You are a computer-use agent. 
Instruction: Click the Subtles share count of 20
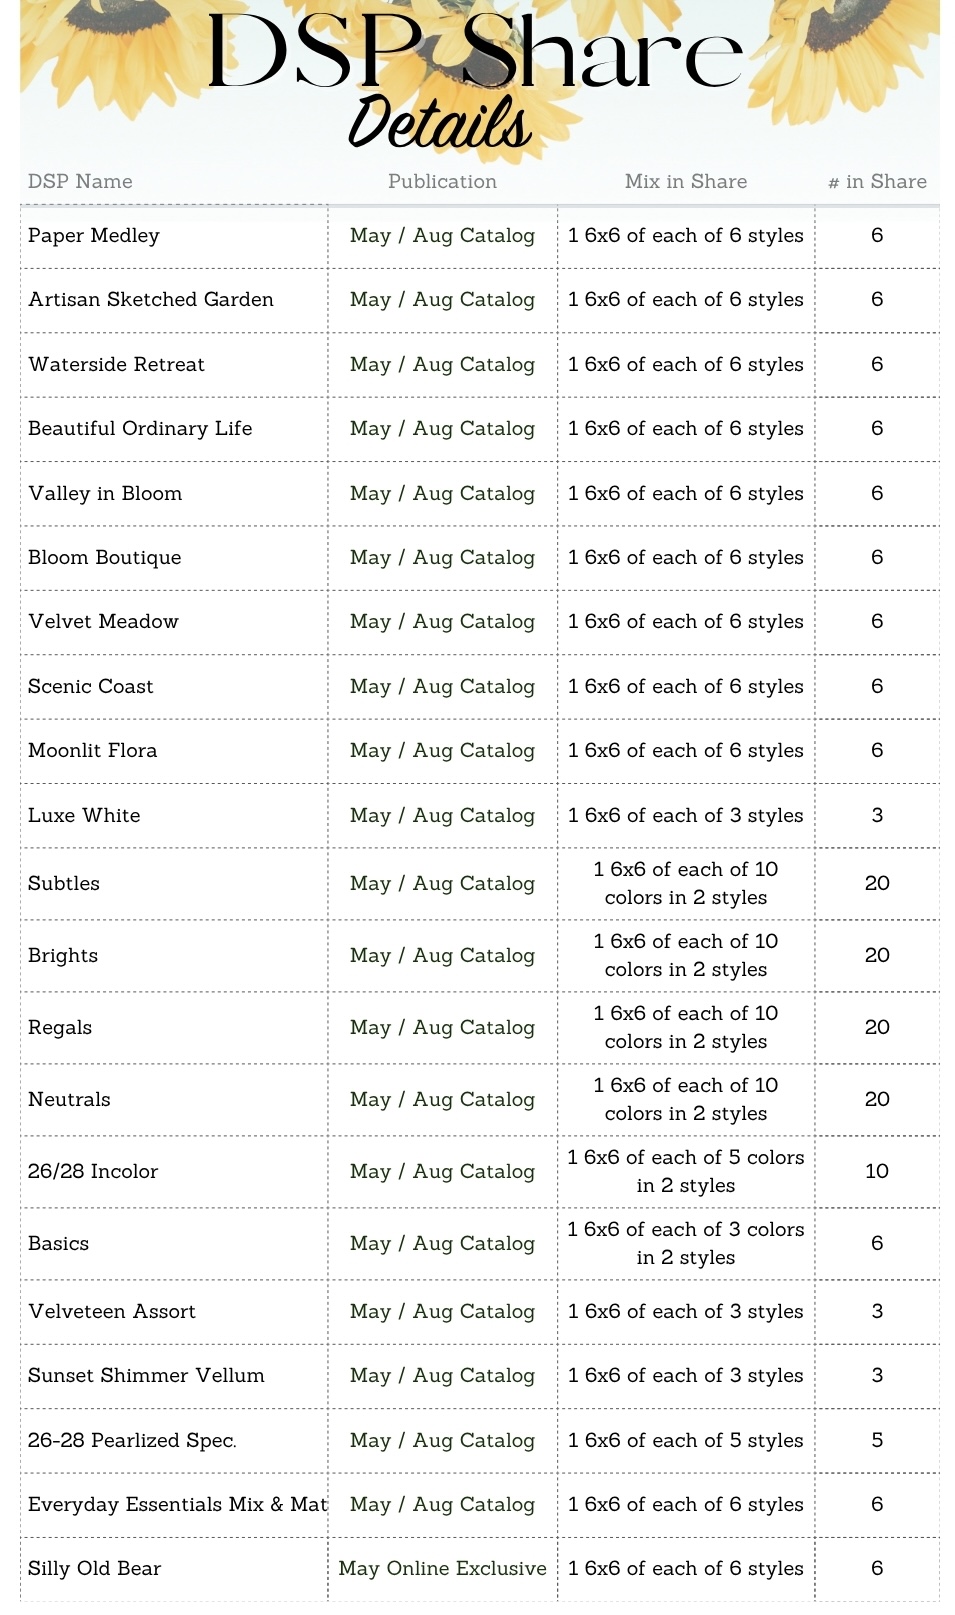tap(877, 883)
